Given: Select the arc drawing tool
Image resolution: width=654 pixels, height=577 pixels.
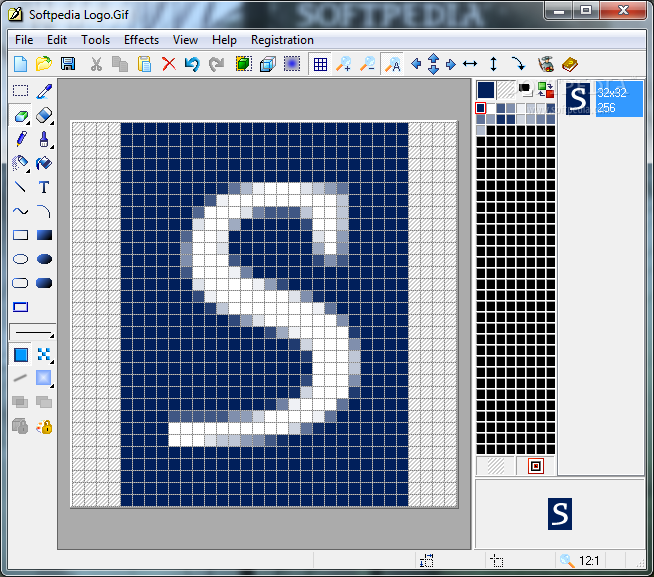Looking at the screenshot, I should coord(44,212).
